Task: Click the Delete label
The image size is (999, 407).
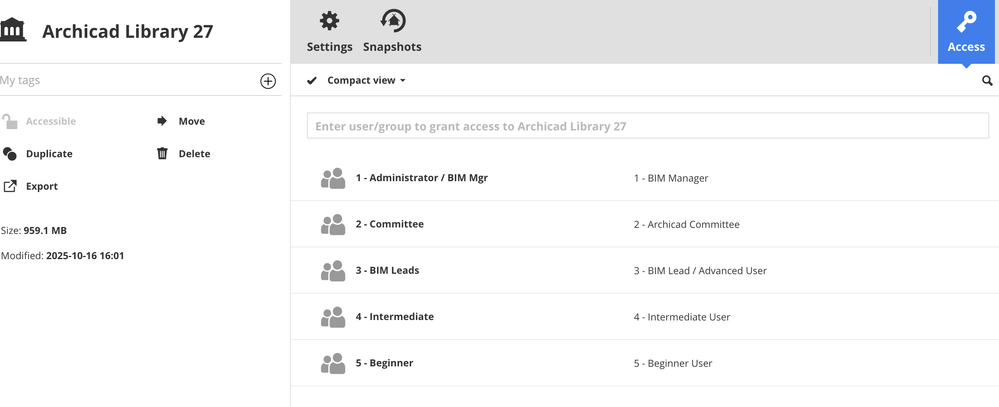Action: [x=194, y=154]
